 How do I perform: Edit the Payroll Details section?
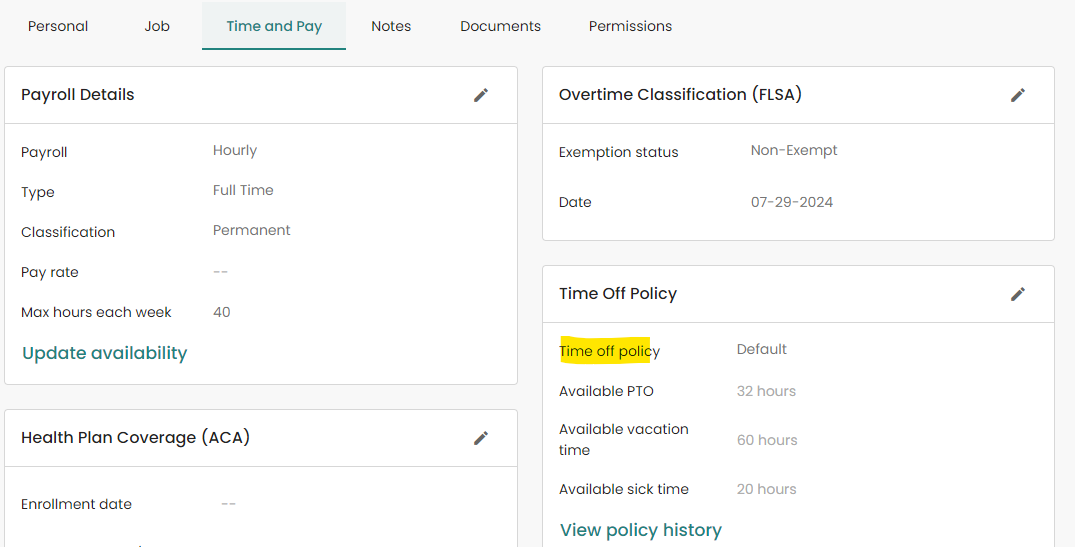pyautogui.click(x=481, y=95)
